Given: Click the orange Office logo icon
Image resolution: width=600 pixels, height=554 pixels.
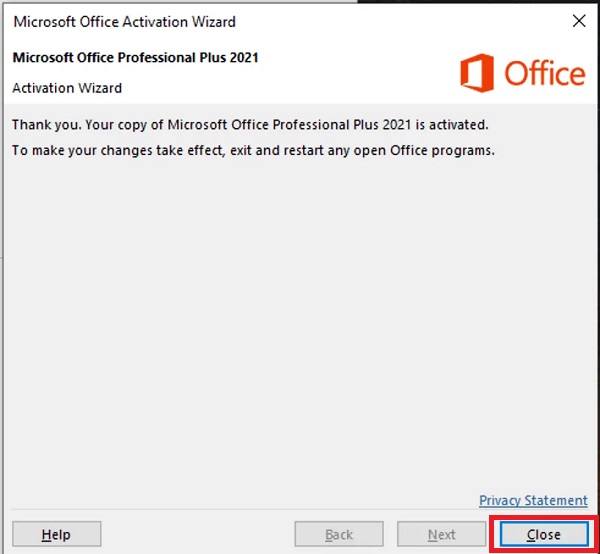Looking at the screenshot, I should [478, 74].
